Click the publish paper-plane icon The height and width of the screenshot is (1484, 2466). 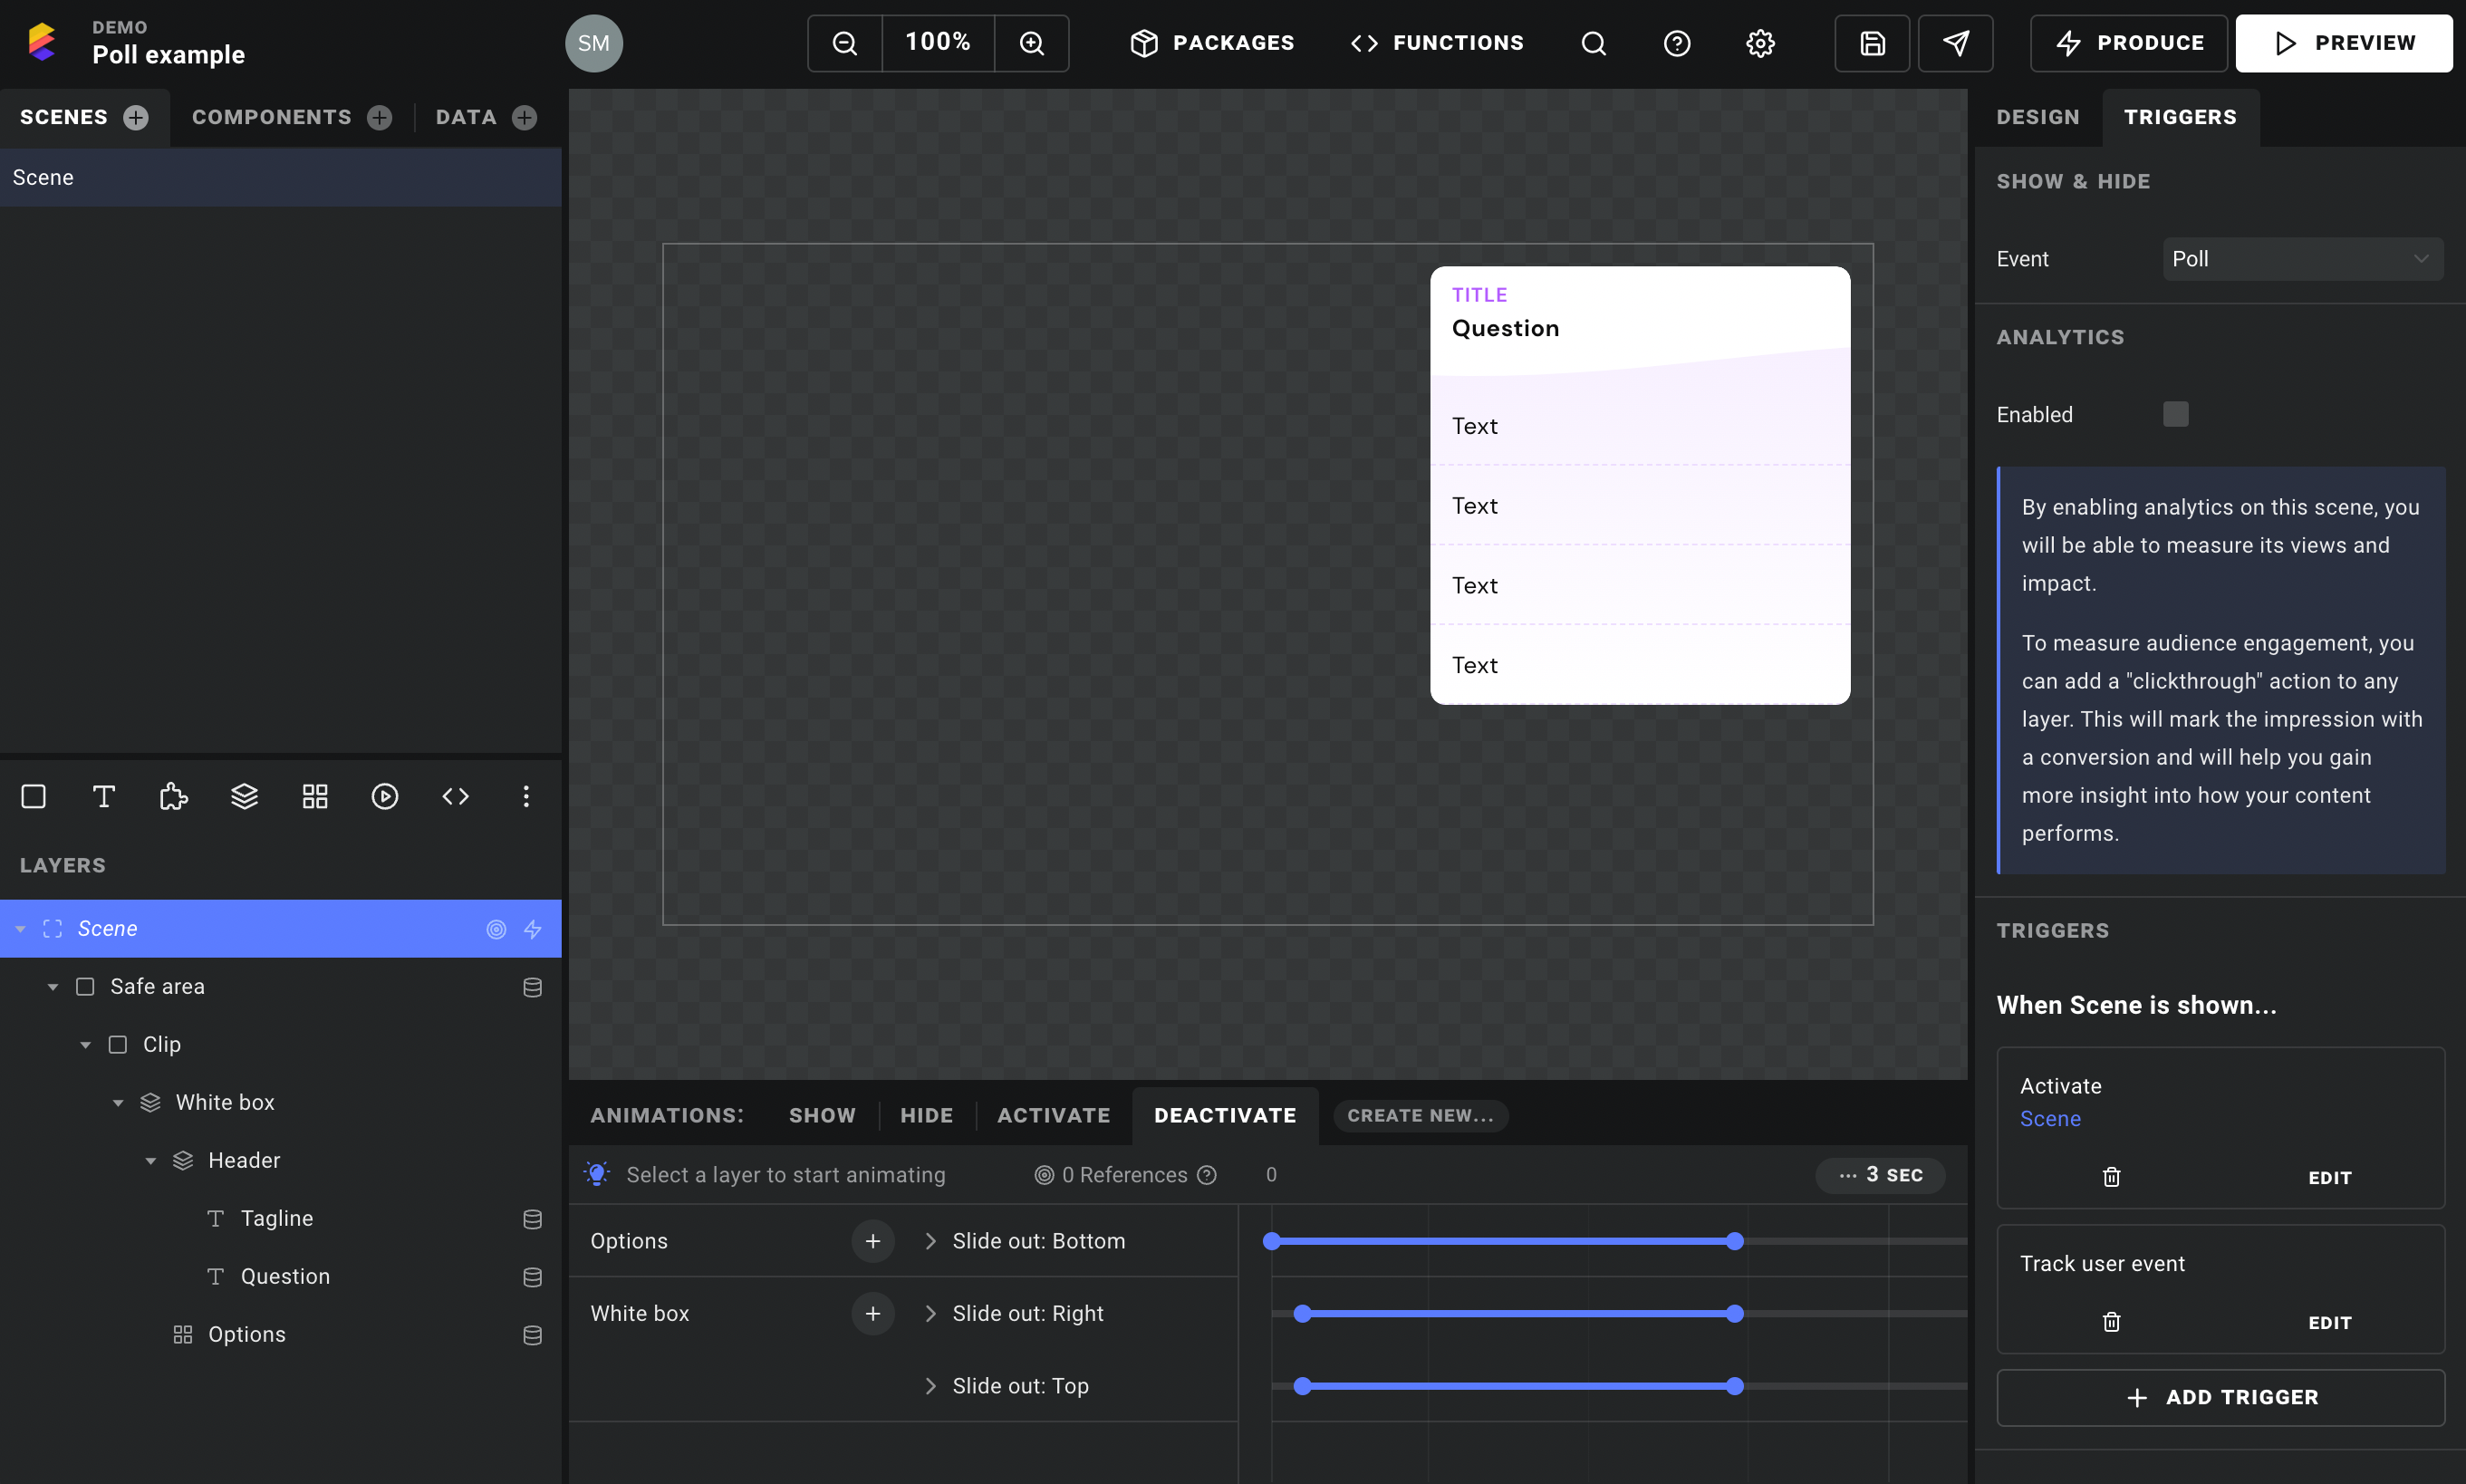tap(1955, 43)
